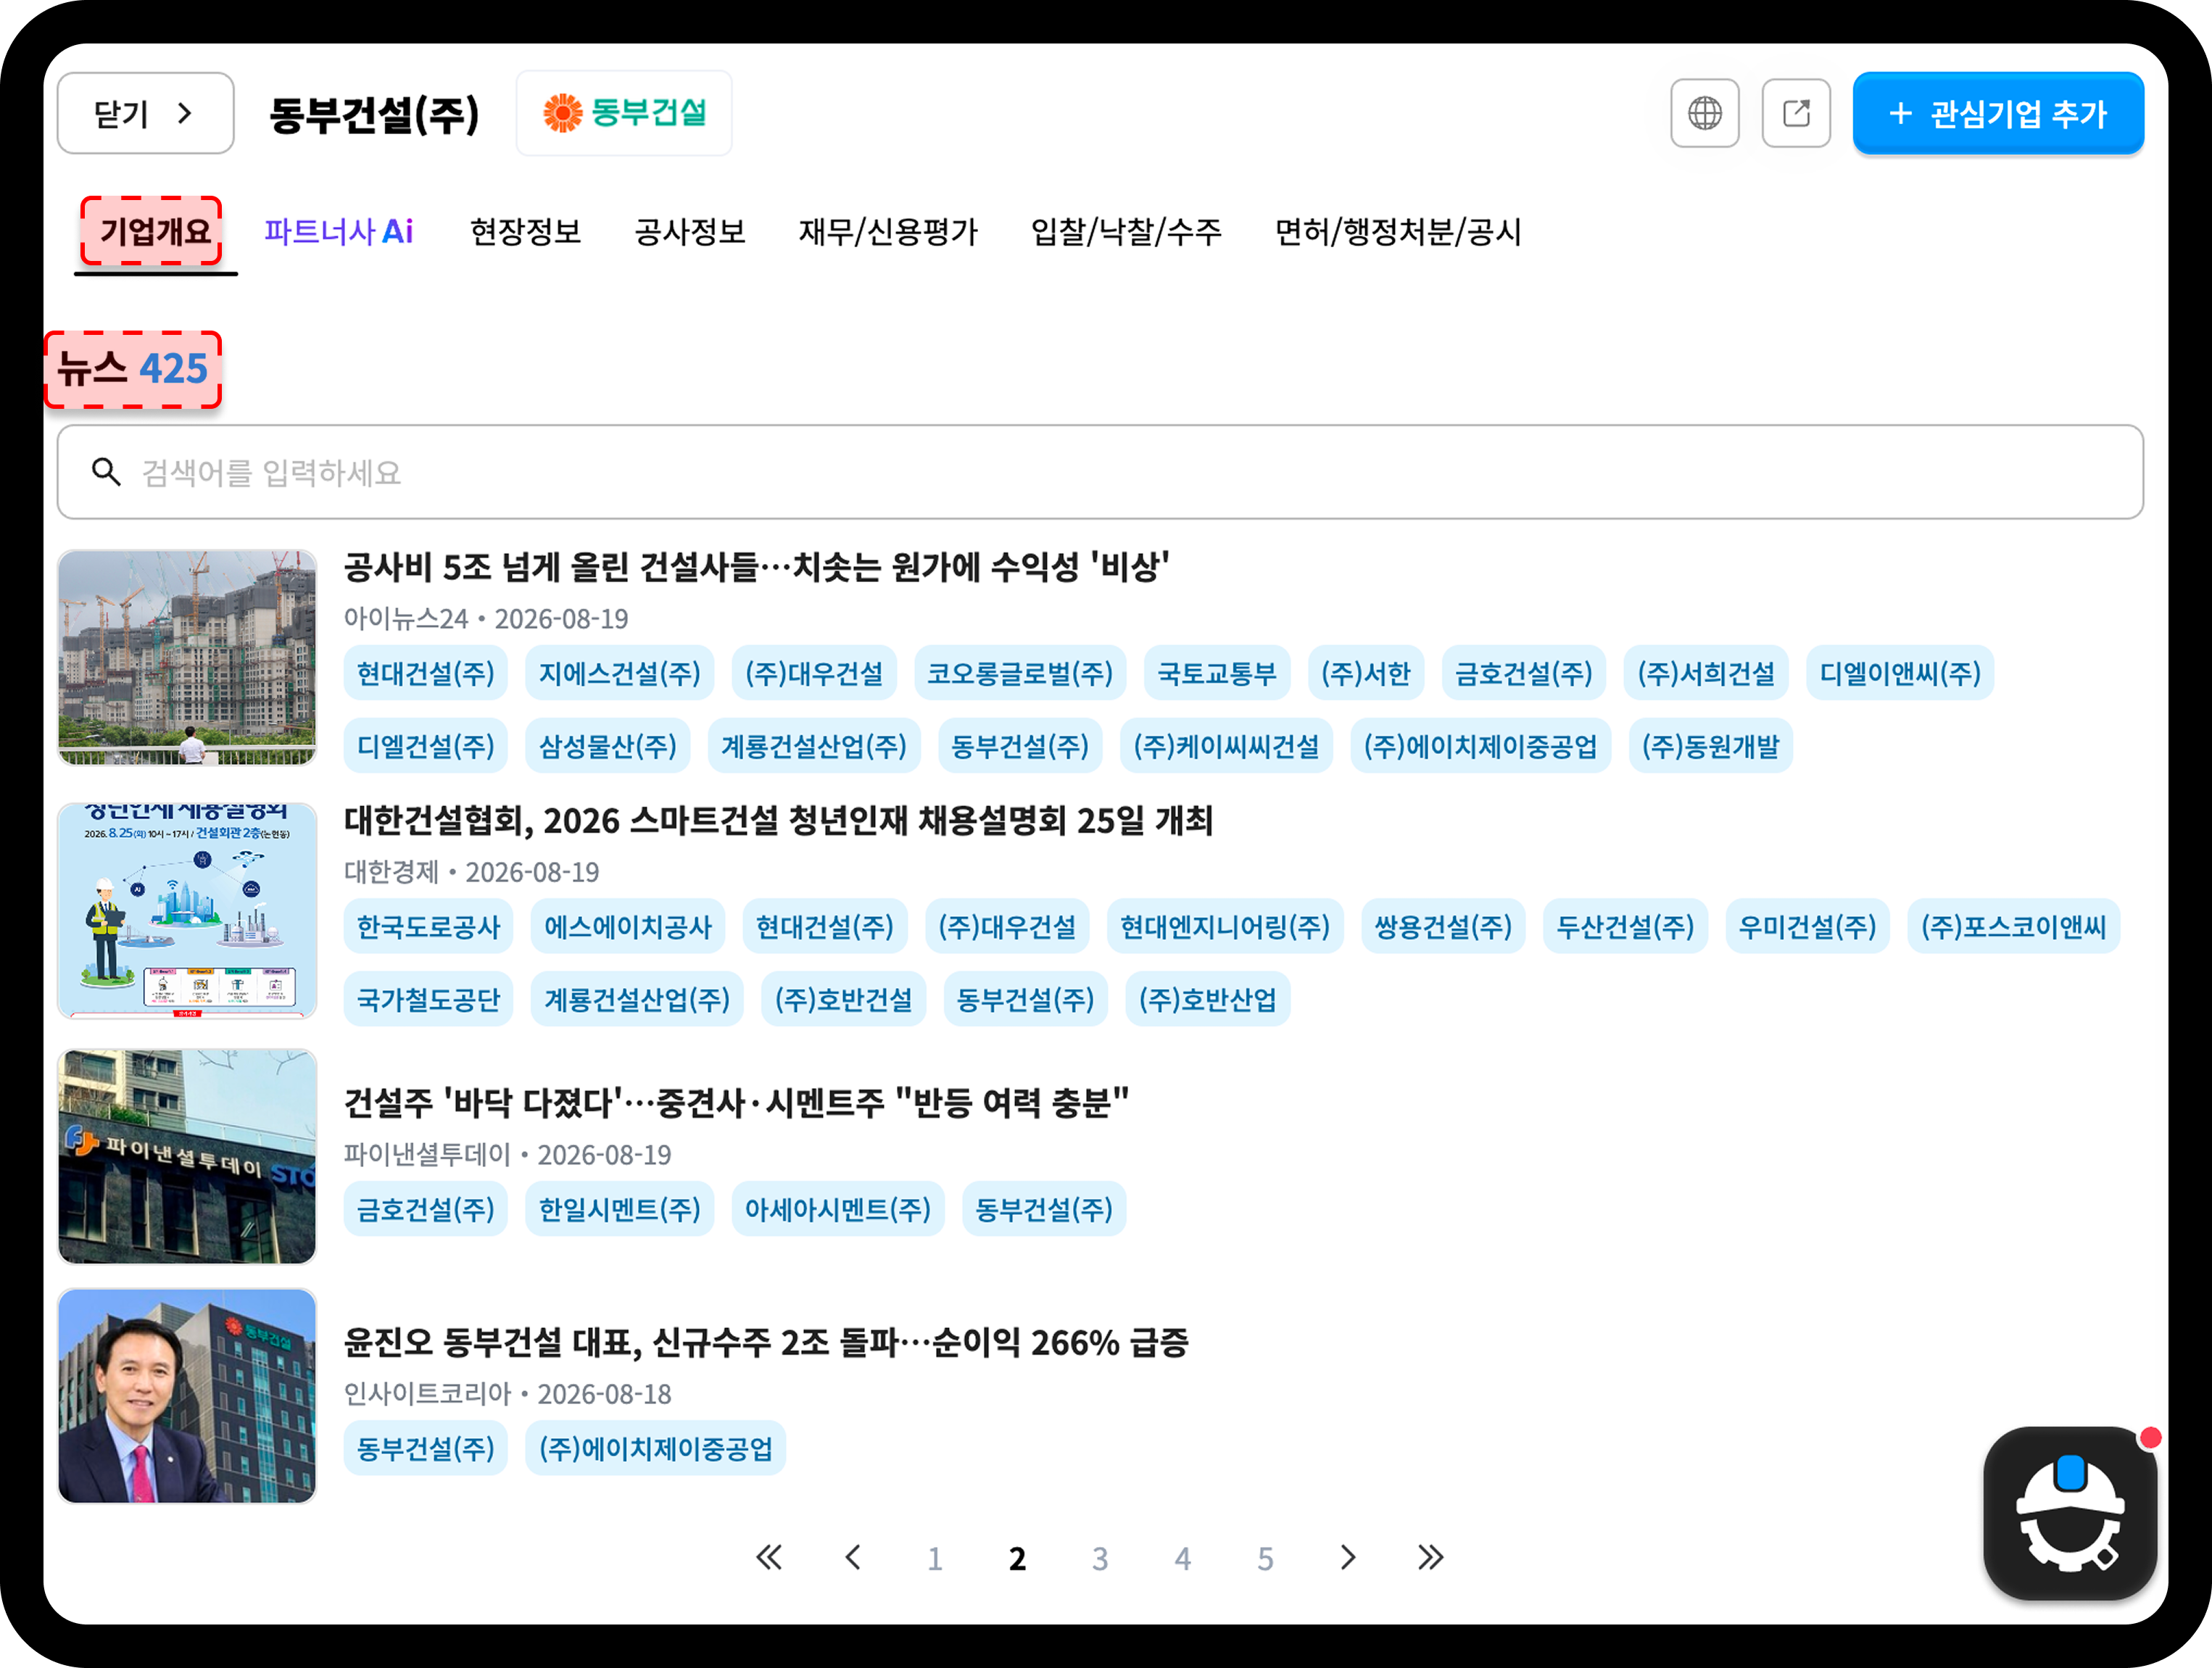Click 두산건설(주) tag

pos(1625,926)
